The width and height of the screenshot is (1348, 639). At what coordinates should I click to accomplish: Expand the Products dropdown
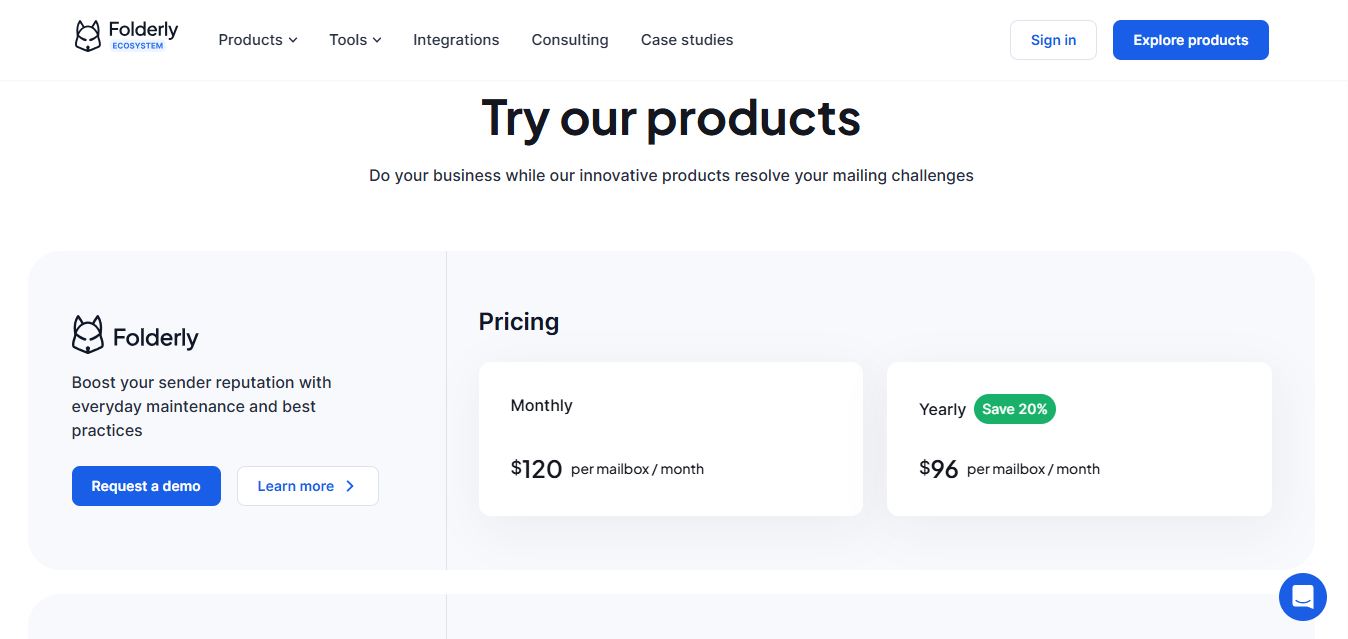coord(257,40)
